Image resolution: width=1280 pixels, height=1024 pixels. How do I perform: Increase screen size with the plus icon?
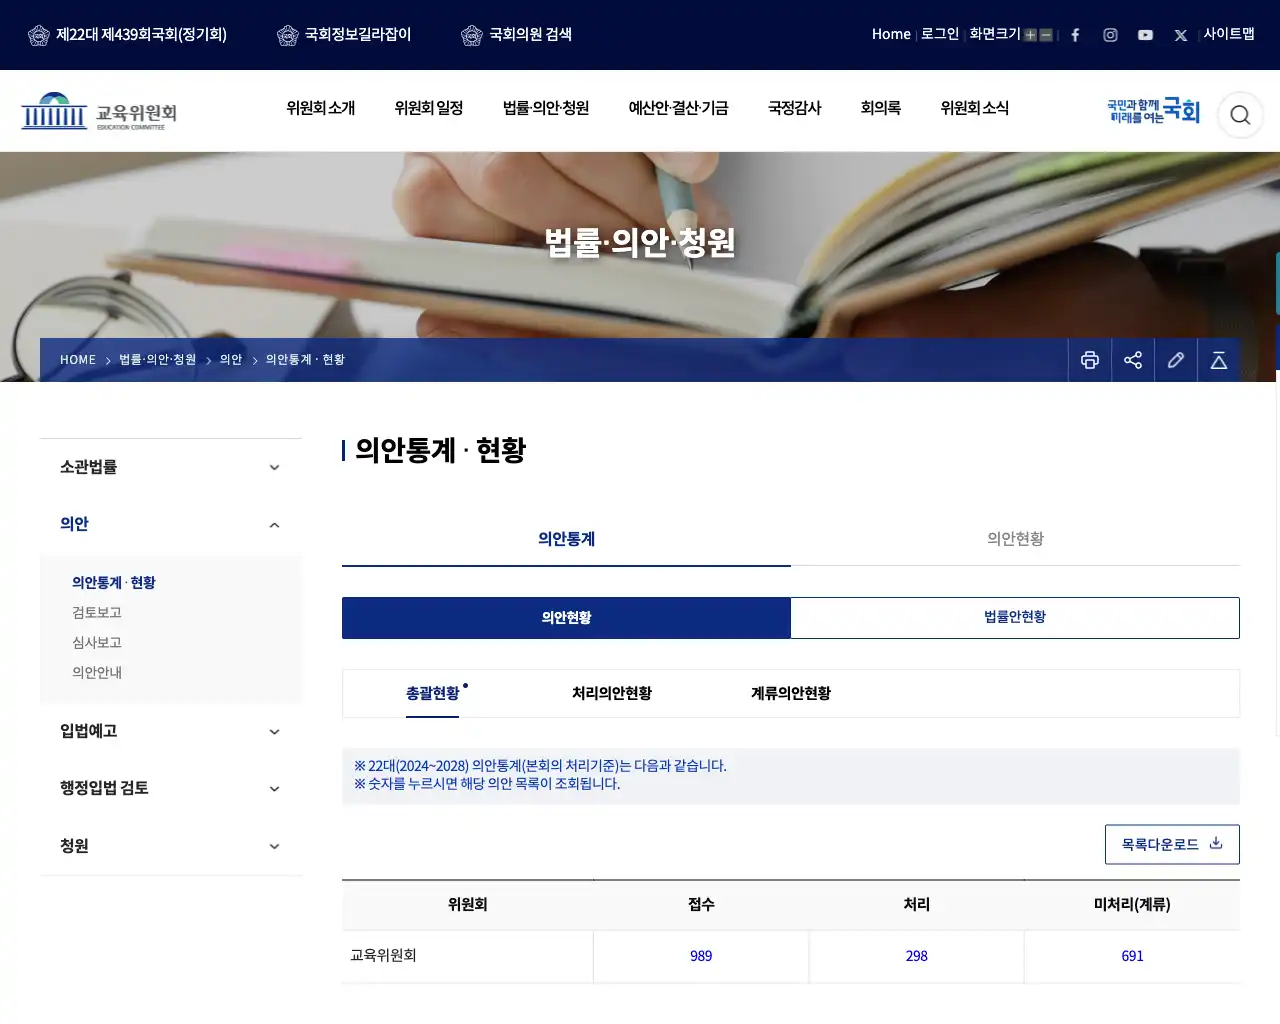tap(1030, 35)
